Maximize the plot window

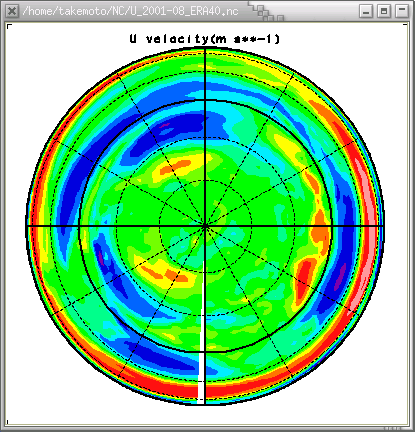pyautogui.click(x=384, y=11)
